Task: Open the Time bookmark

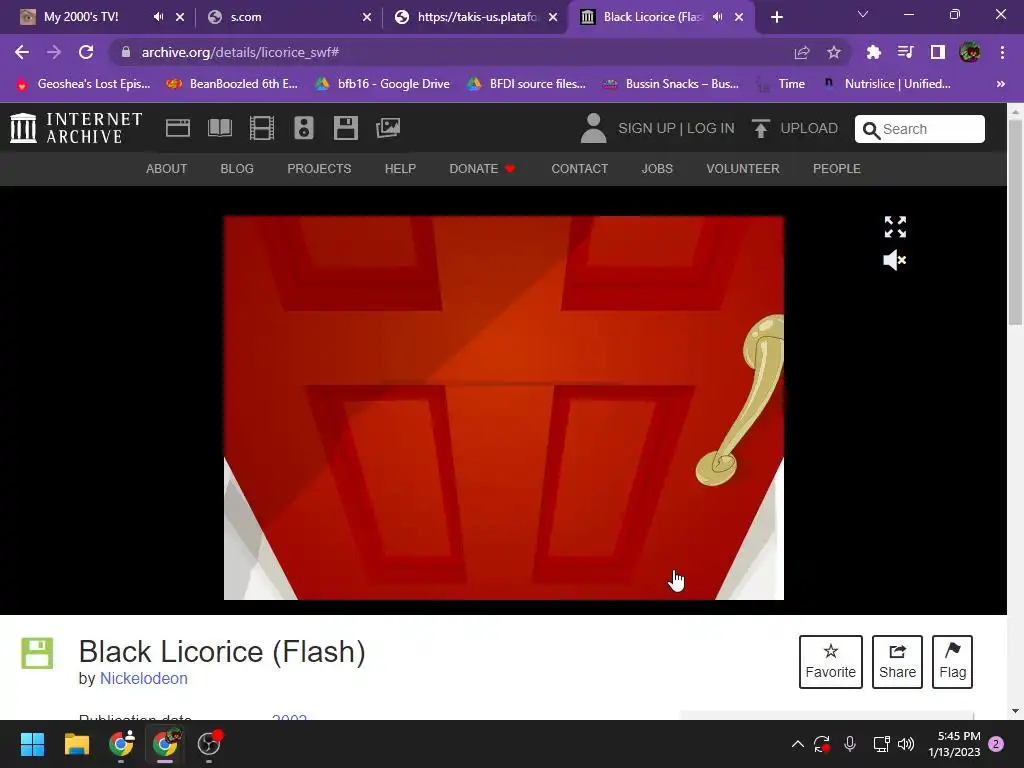Action: (780, 84)
